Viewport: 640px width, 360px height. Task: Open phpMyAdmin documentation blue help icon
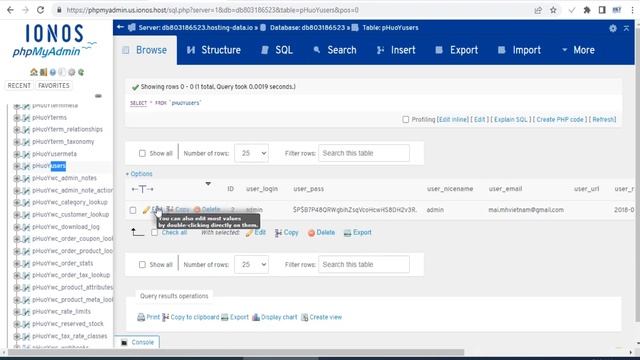coord(53,72)
